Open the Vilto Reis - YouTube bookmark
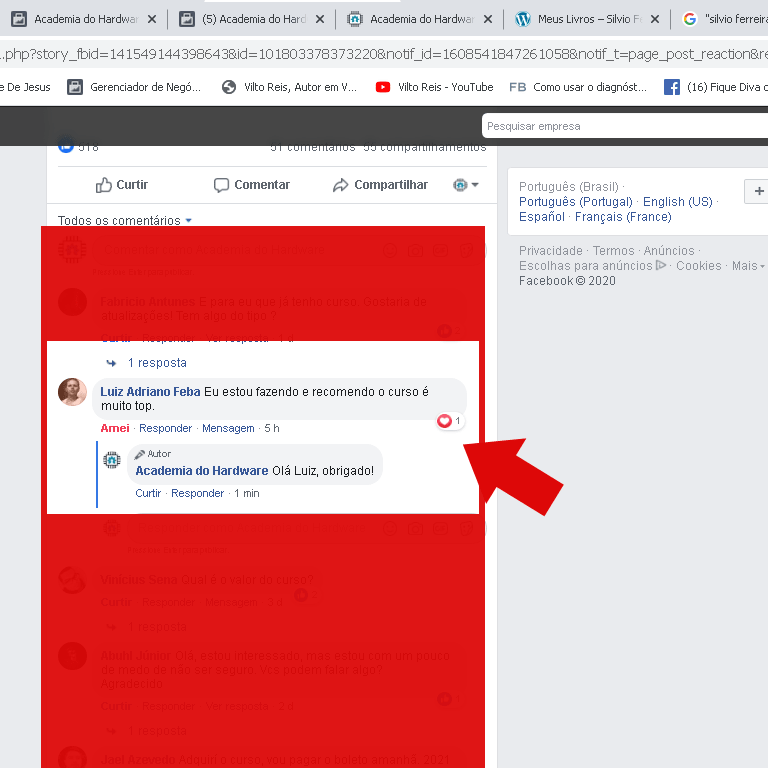The image size is (768, 768). click(x=434, y=87)
